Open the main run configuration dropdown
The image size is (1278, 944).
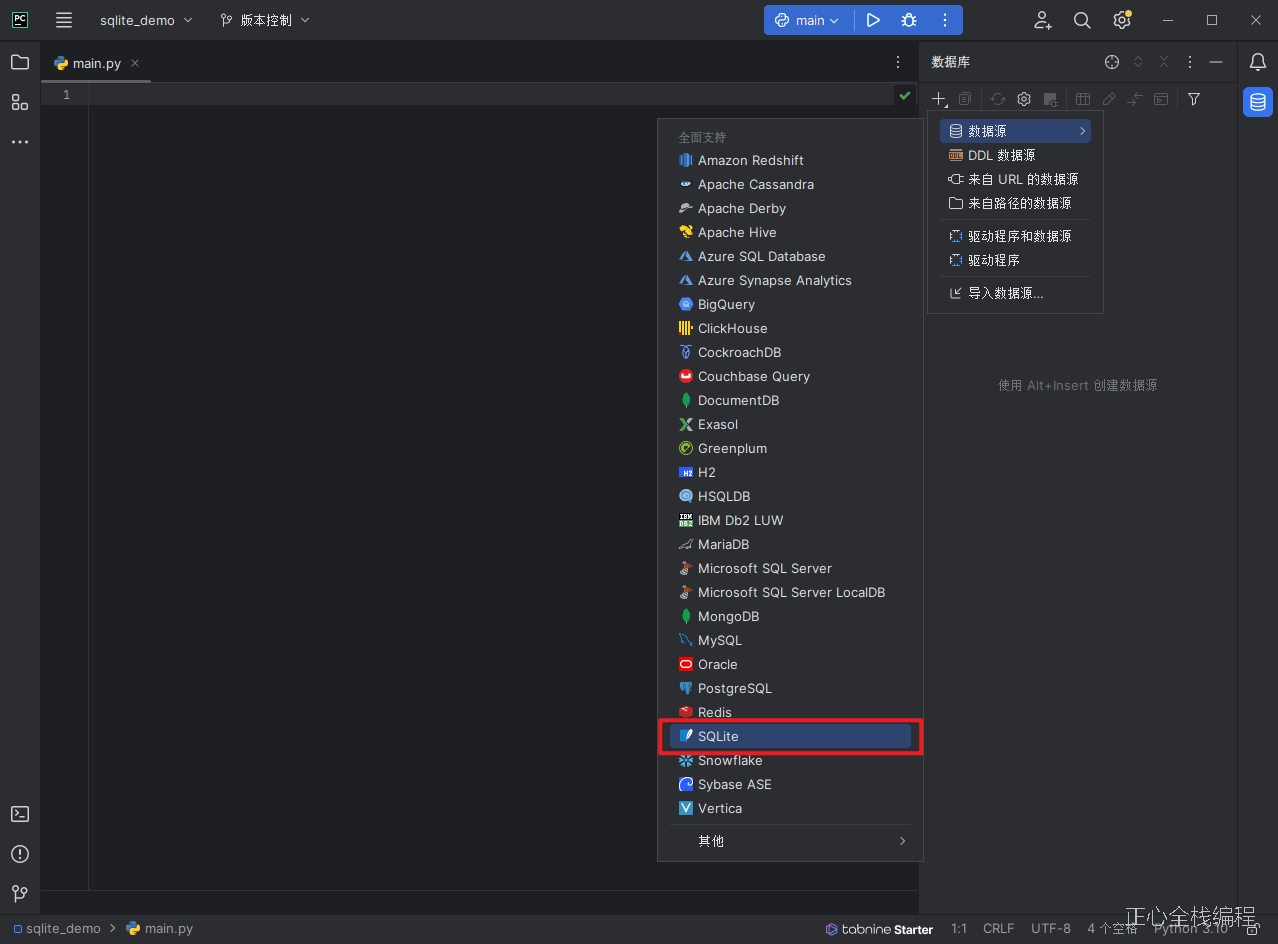pos(808,20)
